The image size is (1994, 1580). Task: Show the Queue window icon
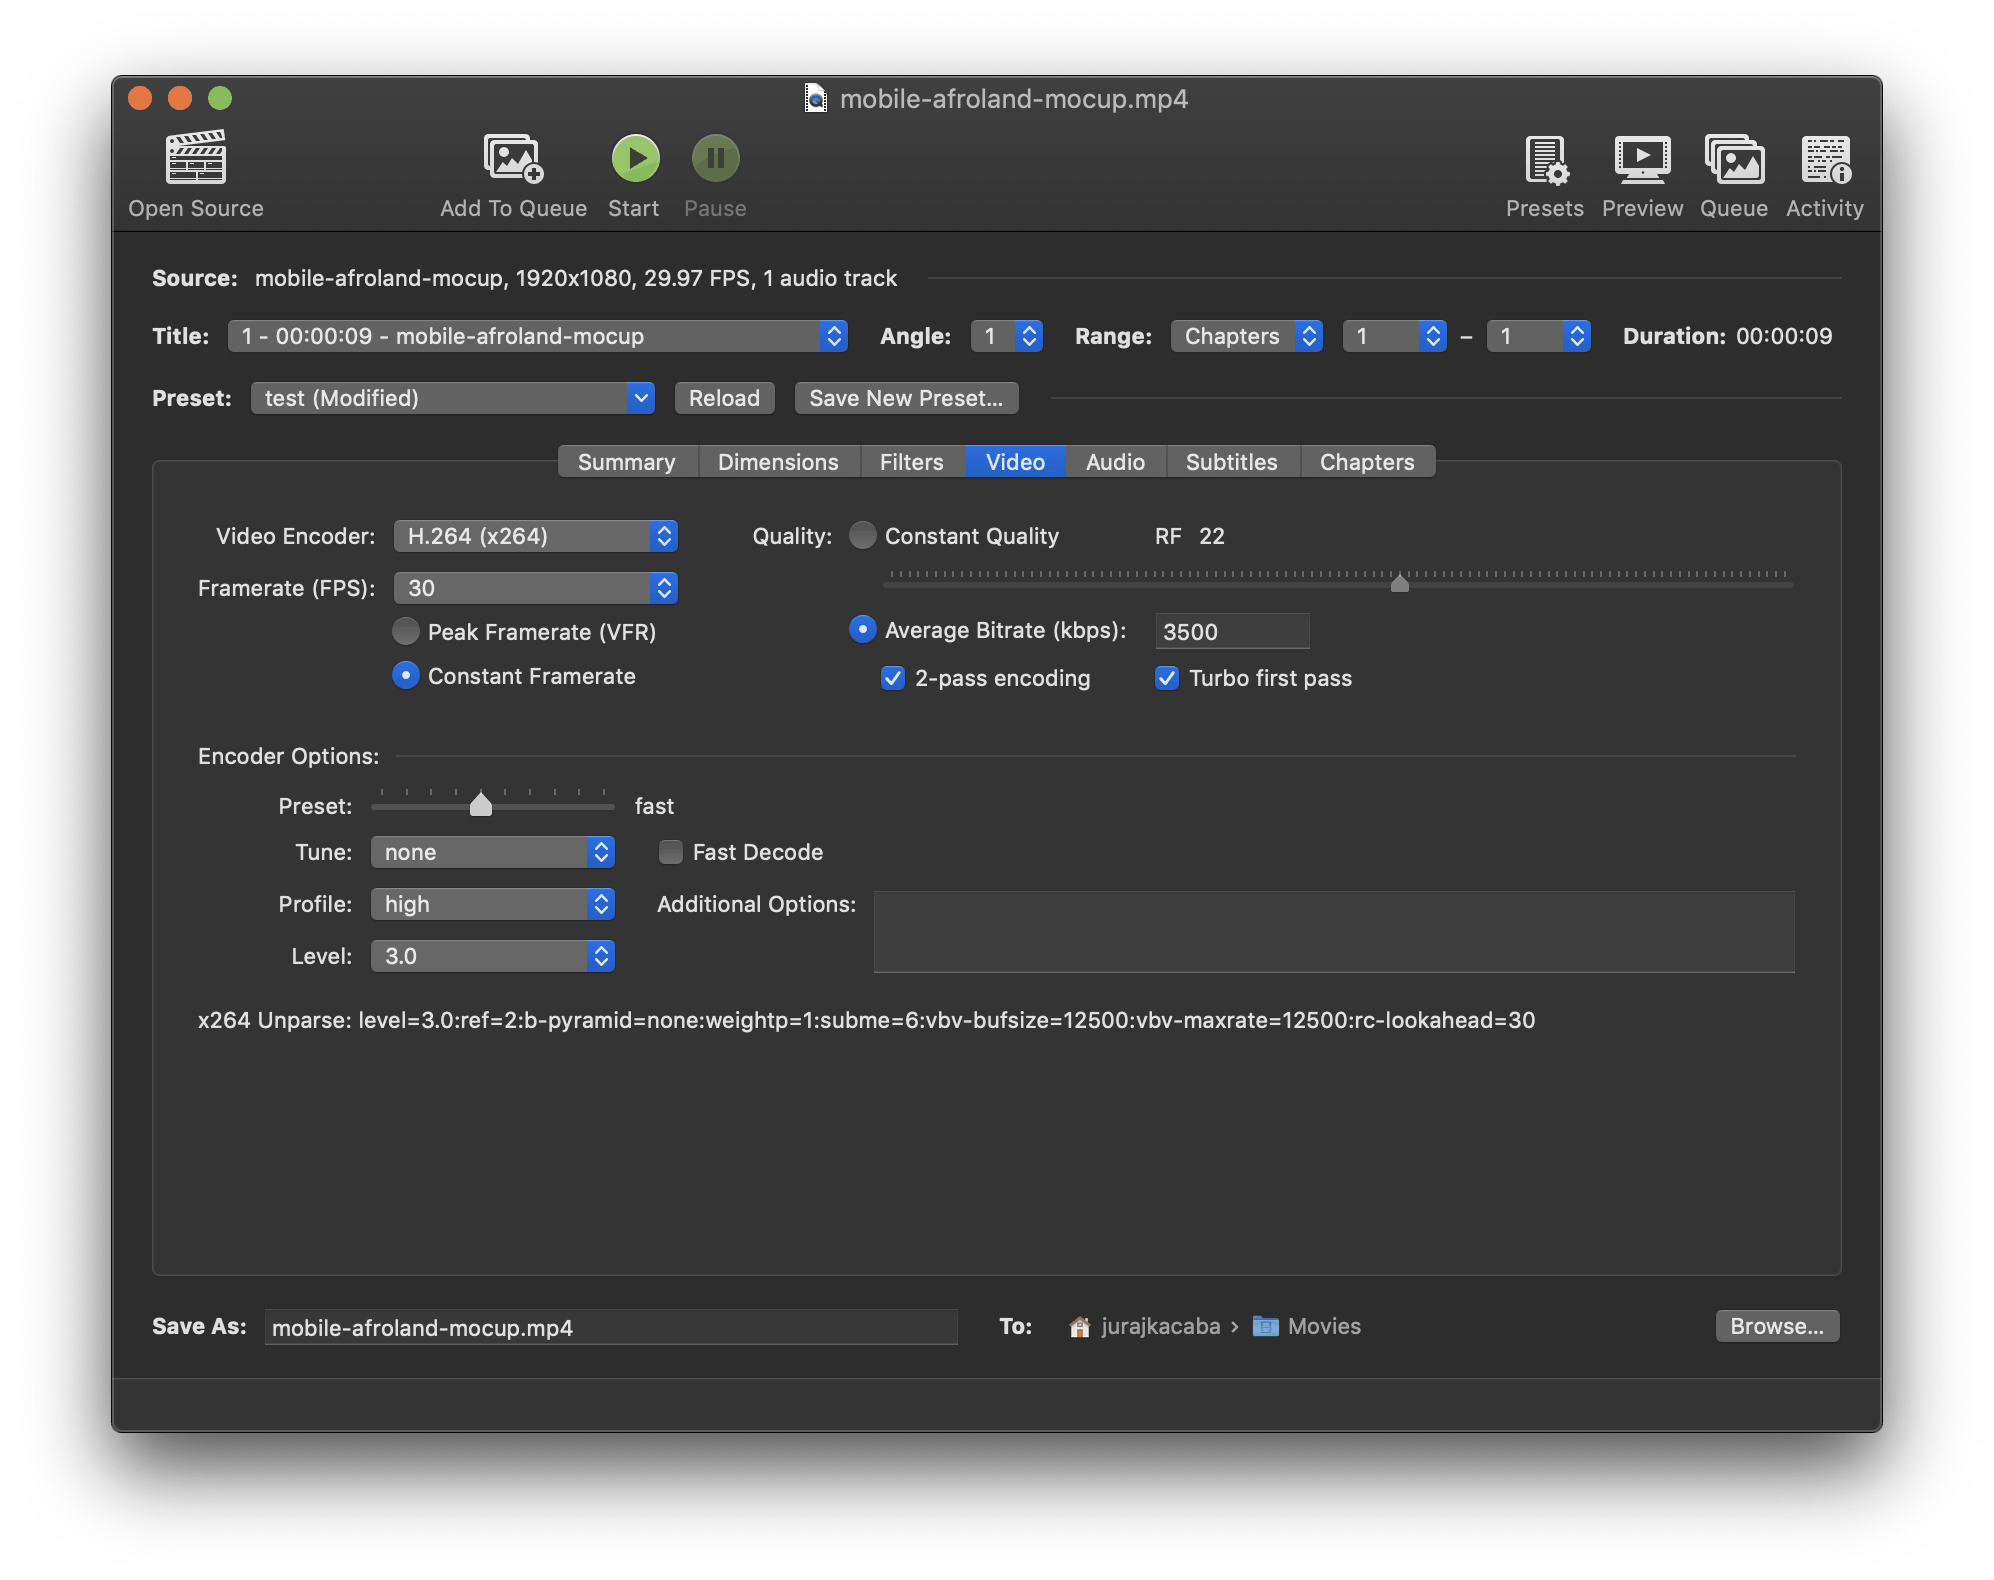1734,160
